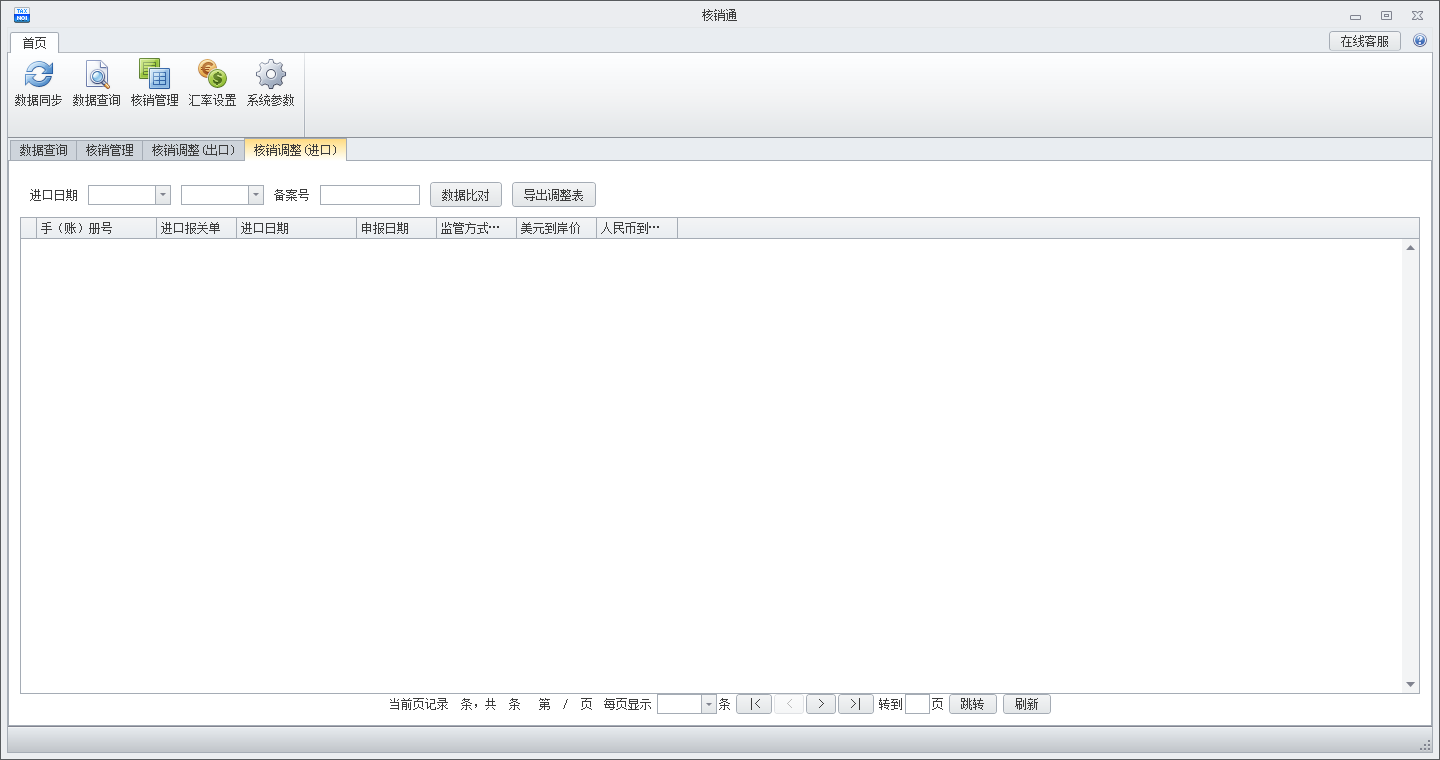Switch to the 核销调整(出口) tab
The height and width of the screenshot is (760, 1440).
coord(193,150)
